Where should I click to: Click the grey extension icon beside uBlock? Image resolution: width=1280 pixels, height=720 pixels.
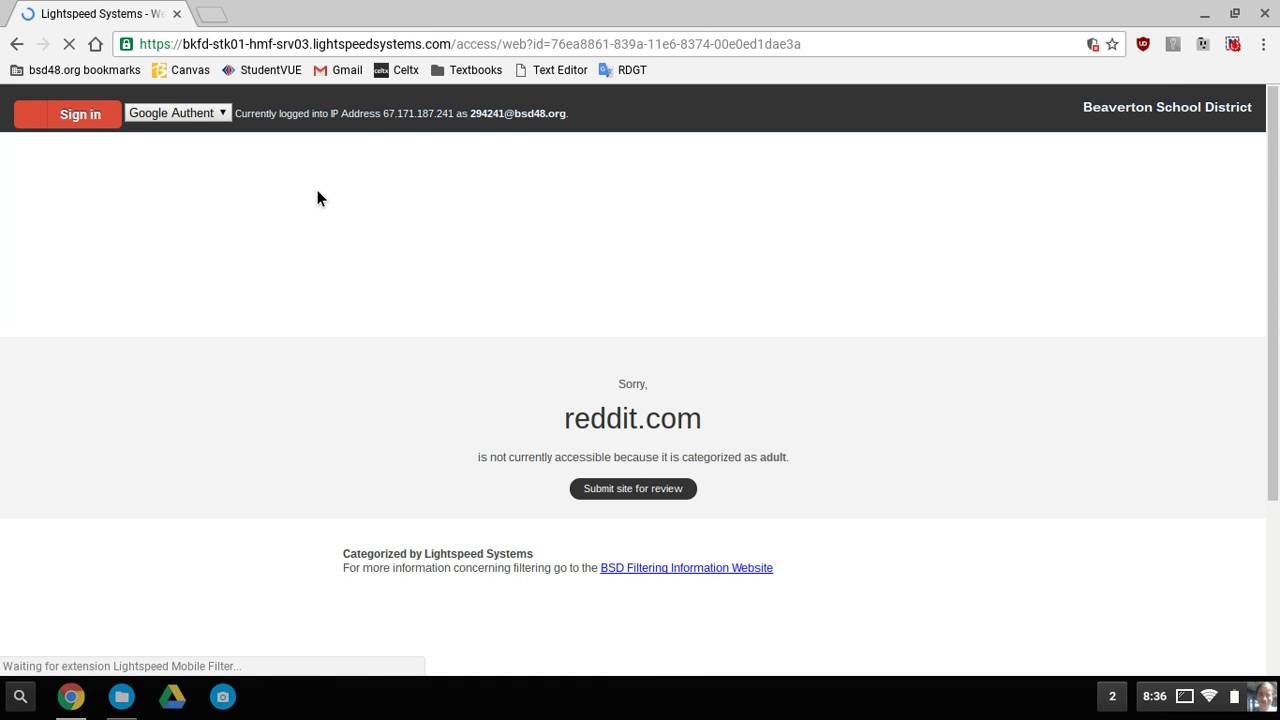pos(1173,44)
